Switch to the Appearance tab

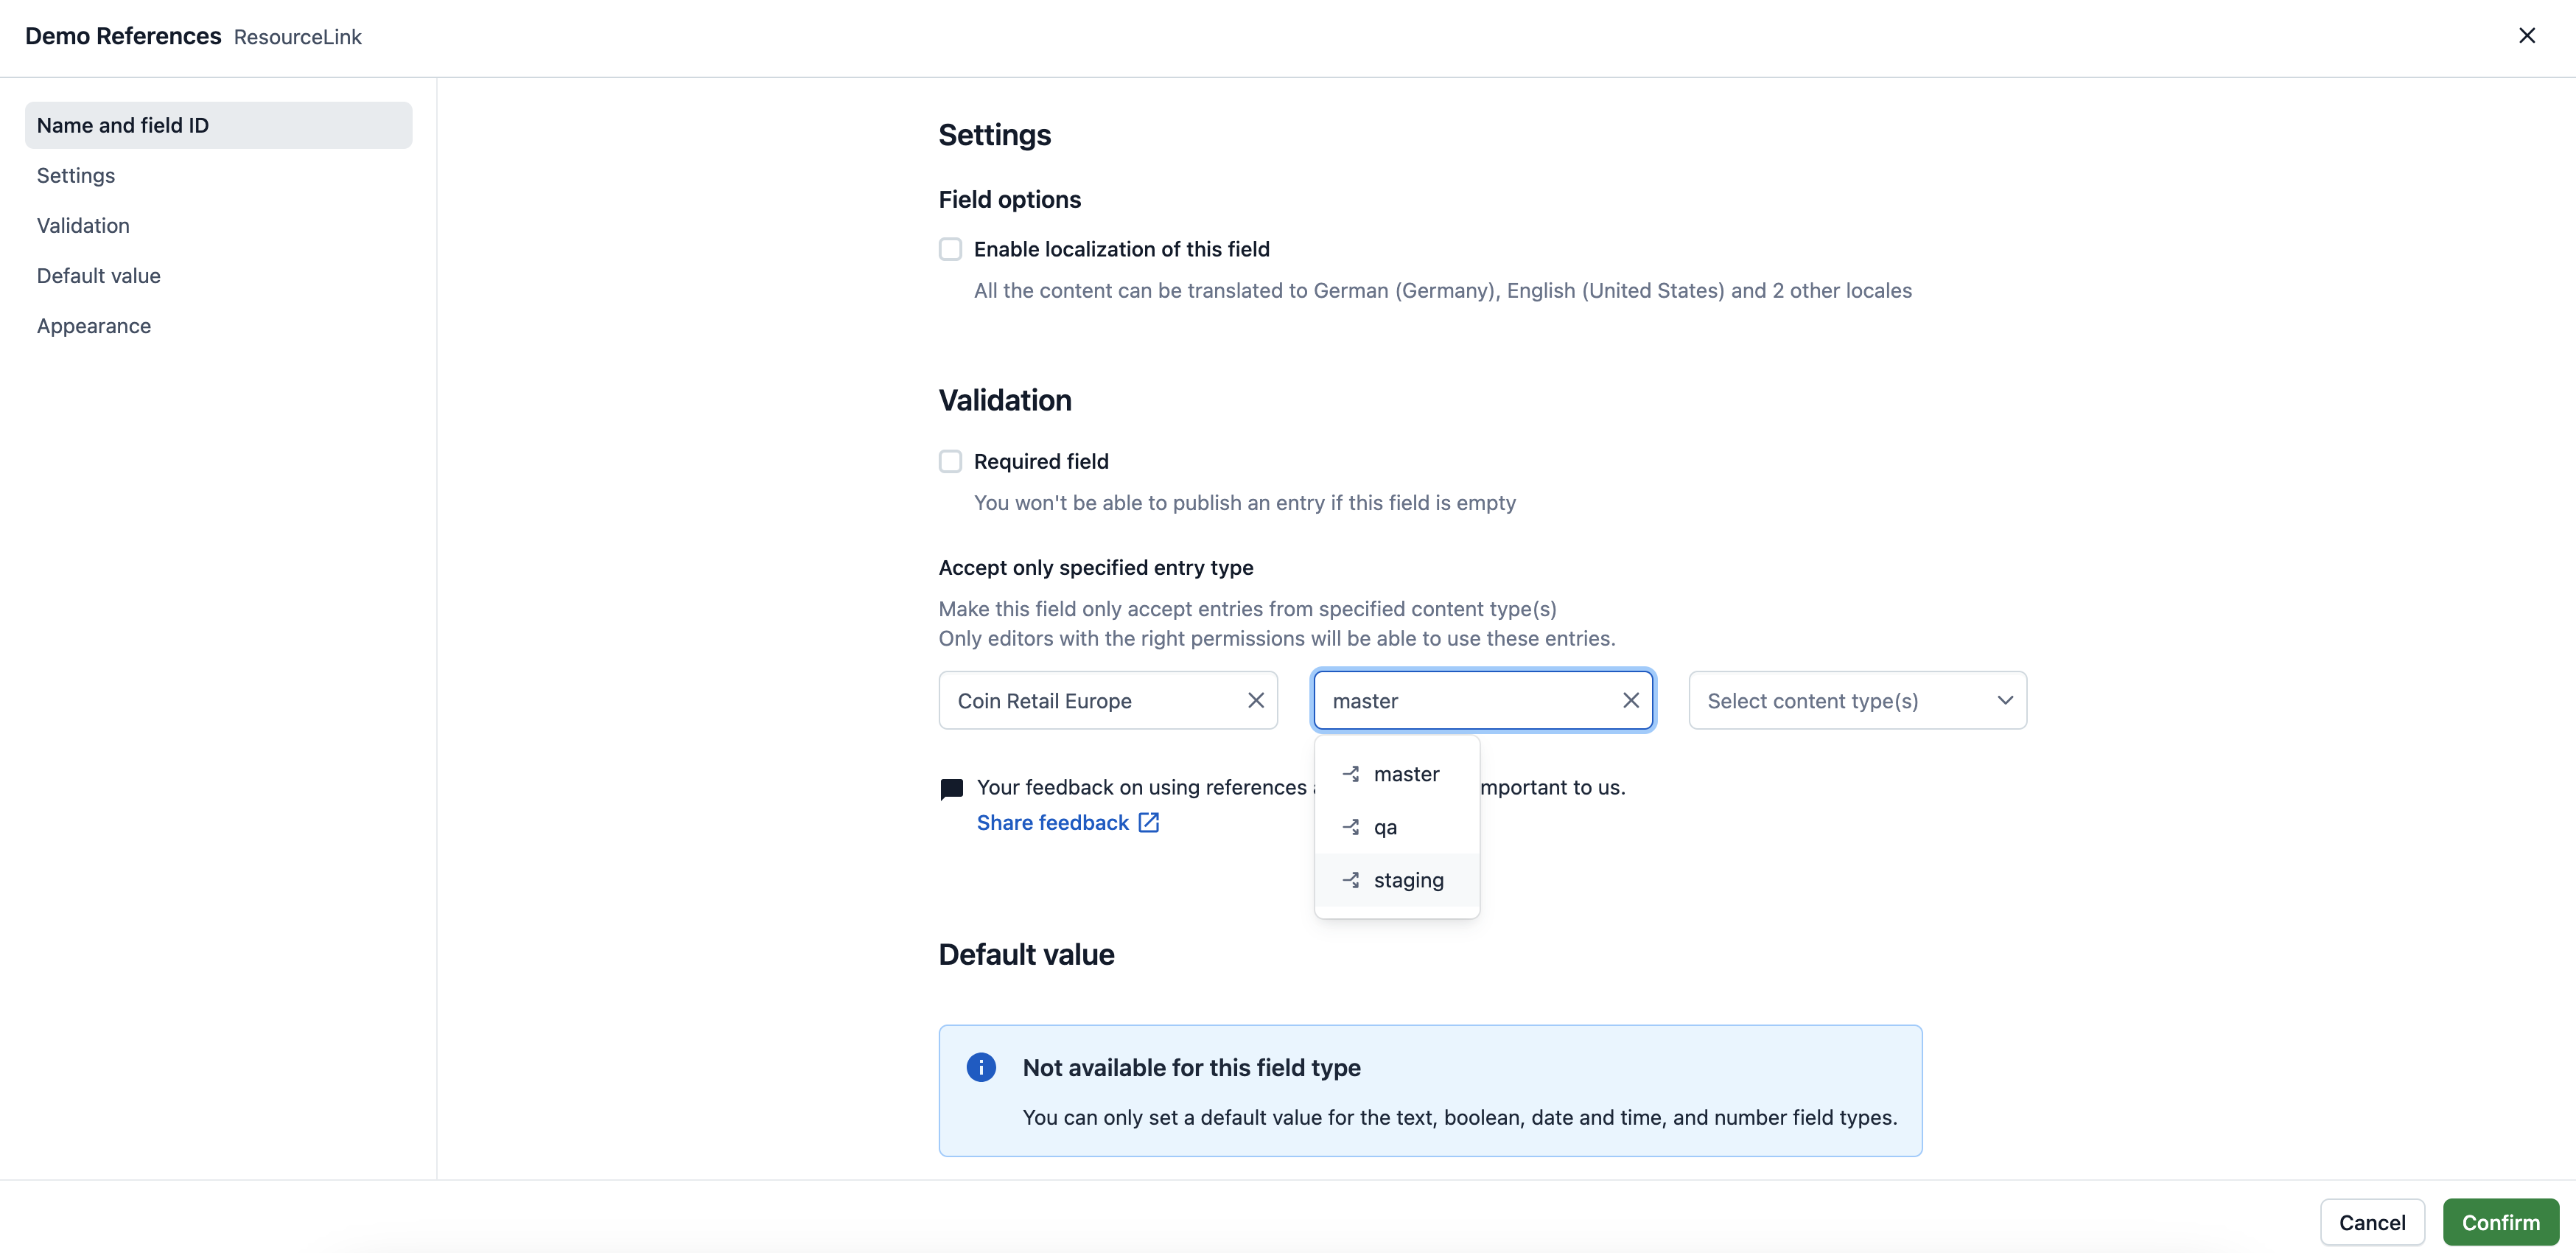[x=94, y=326]
